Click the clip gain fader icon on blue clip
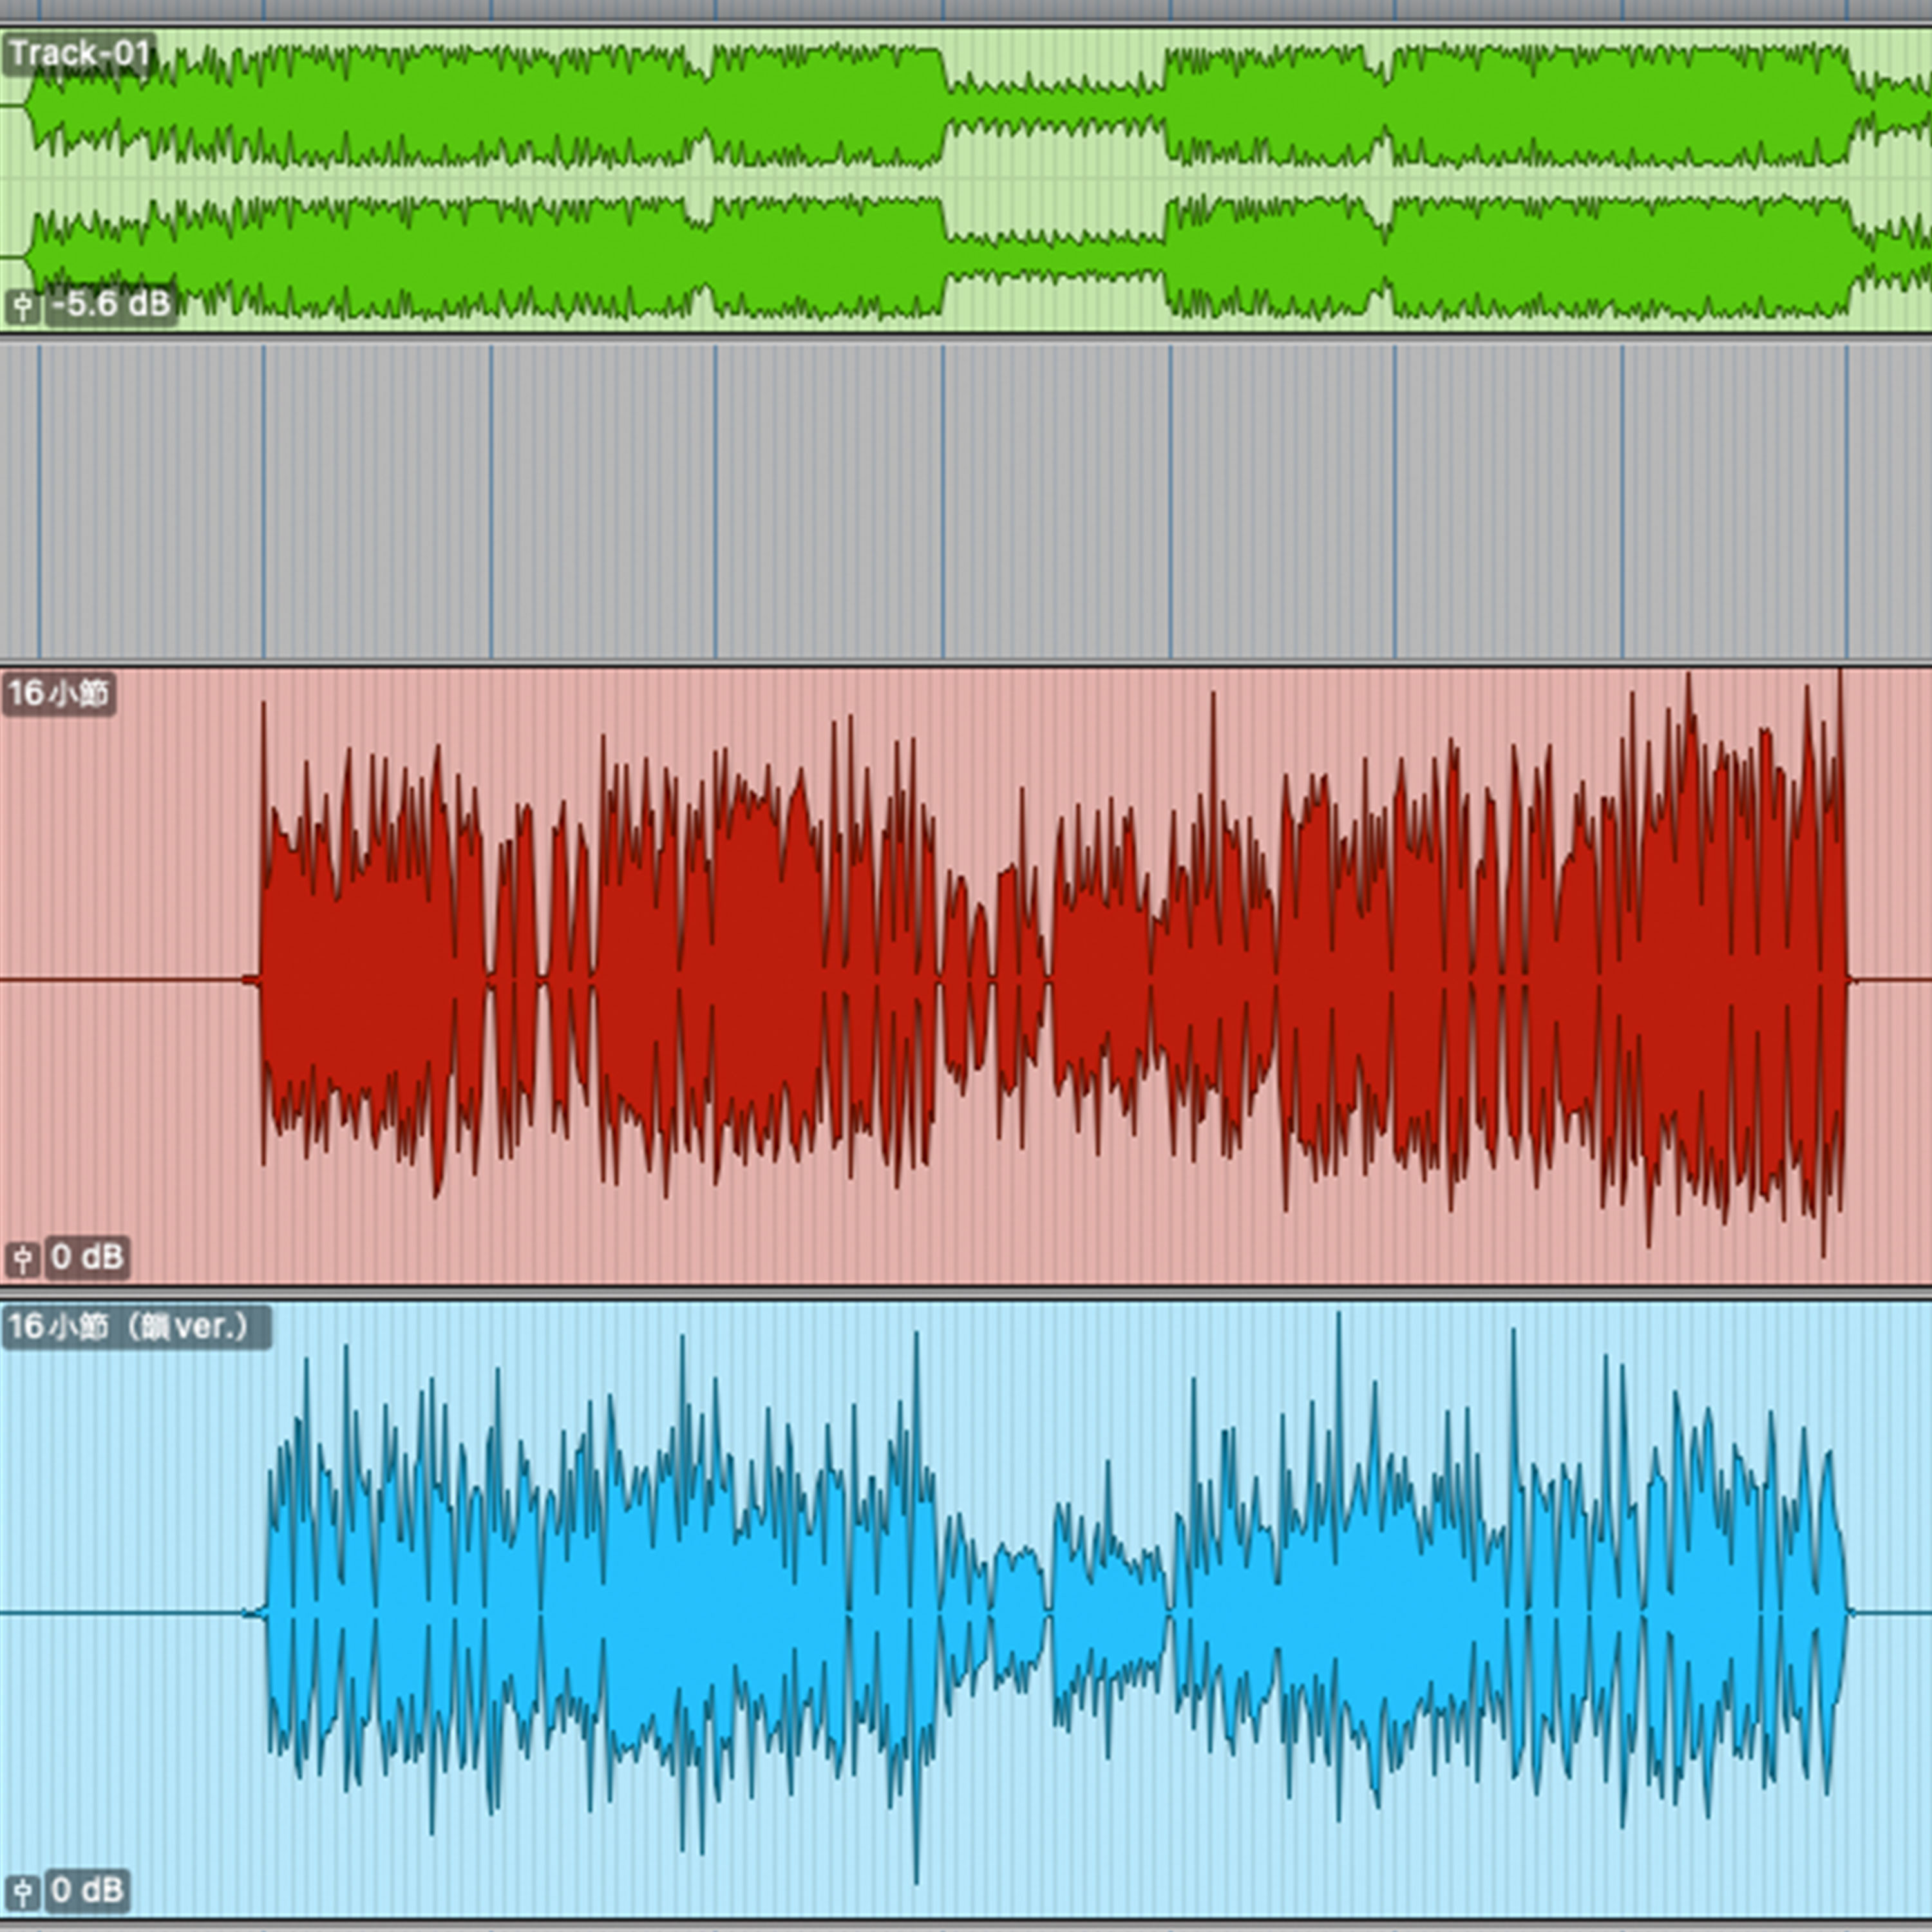This screenshot has height=1932, width=1932. [x=21, y=1892]
